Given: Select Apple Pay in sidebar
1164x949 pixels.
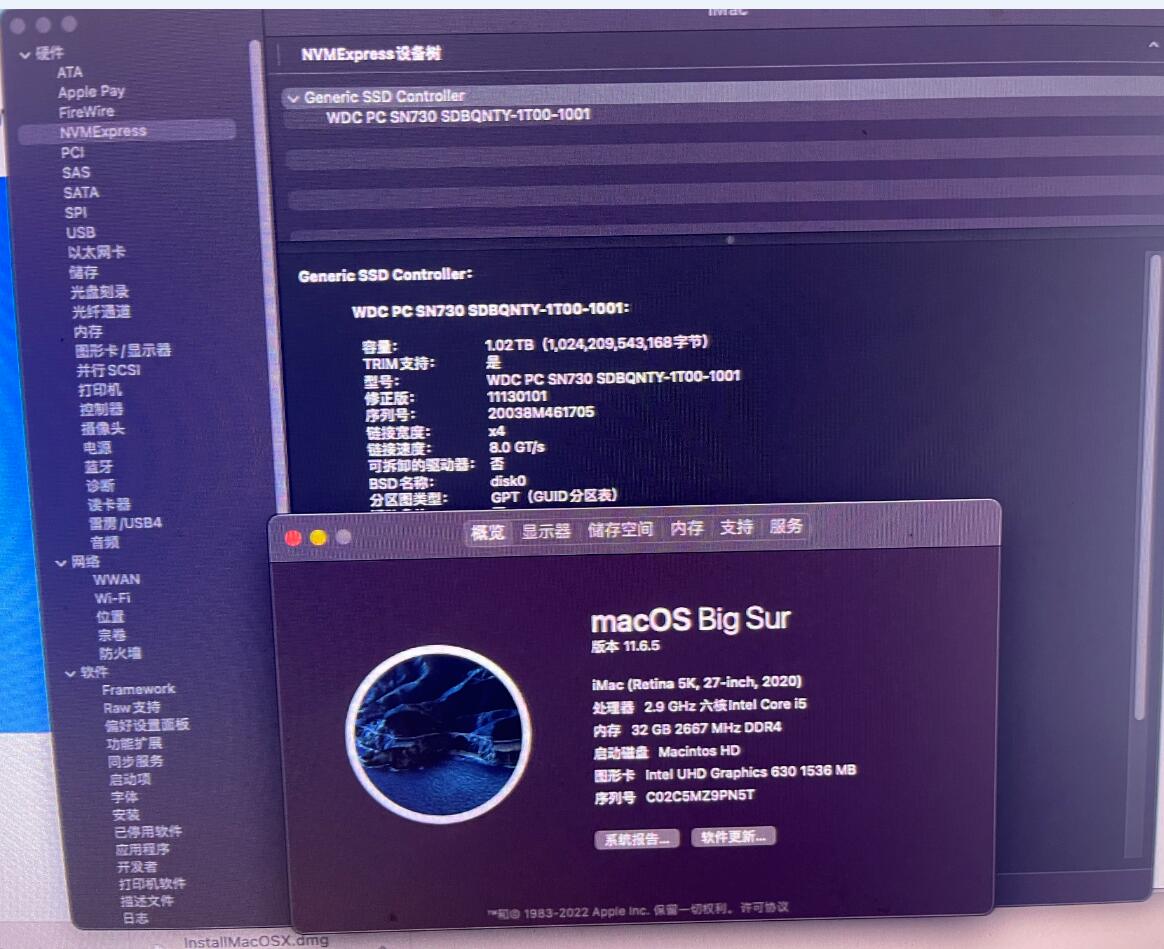Looking at the screenshot, I should pos(91,91).
